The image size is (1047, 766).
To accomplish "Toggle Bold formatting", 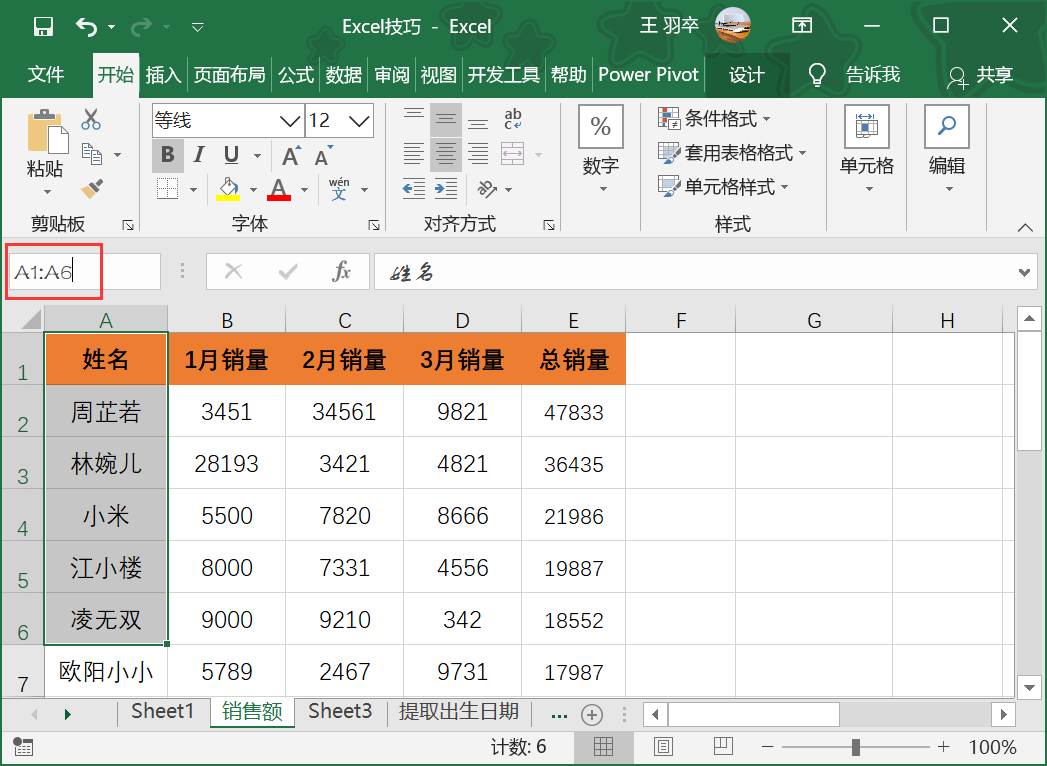I will [167, 155].
